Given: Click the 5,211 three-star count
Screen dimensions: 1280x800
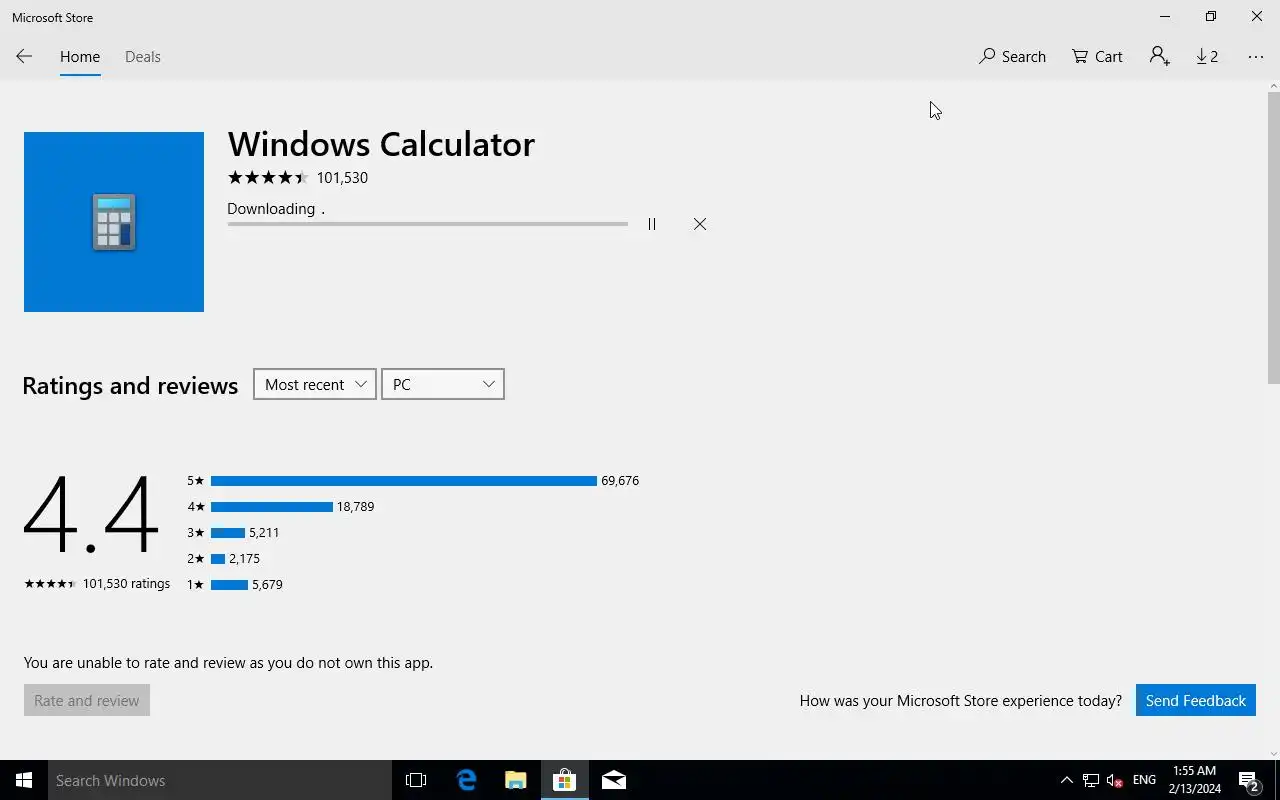Looking at the screenshot, I should [264, 533].
